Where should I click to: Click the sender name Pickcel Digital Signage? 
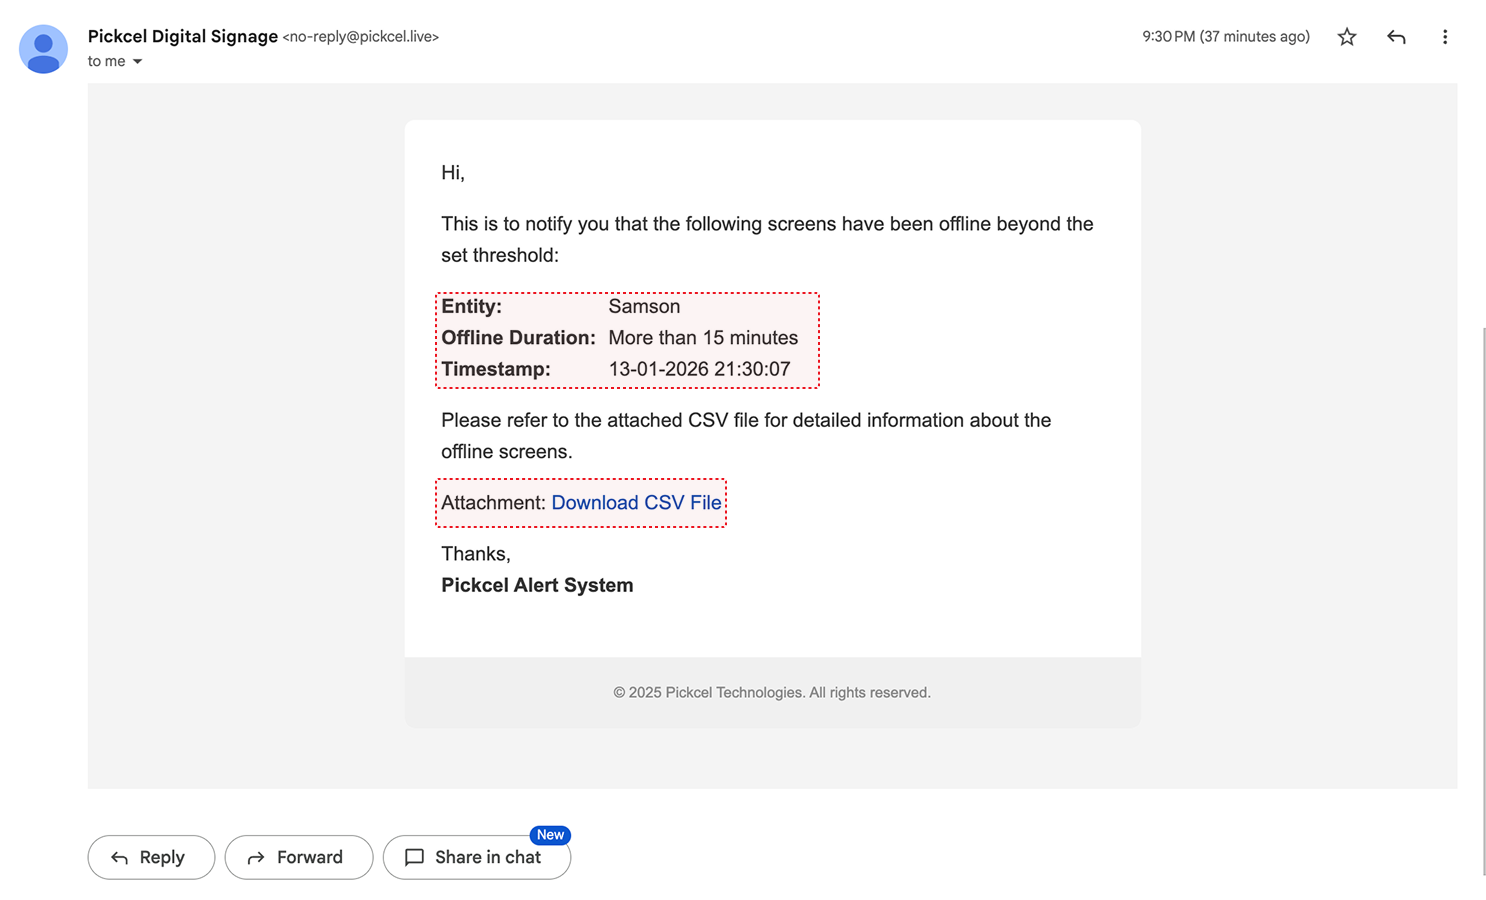tap(183, 36)
